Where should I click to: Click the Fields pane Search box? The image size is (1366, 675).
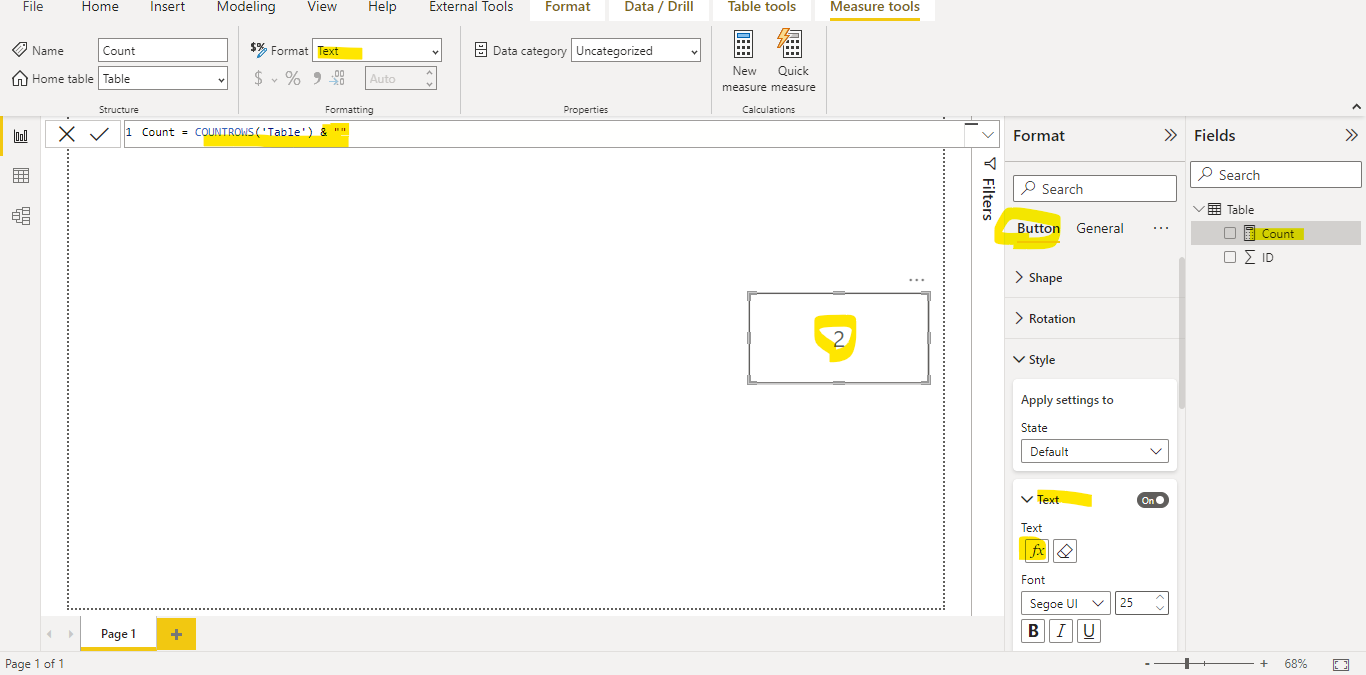coord(1276,175)
